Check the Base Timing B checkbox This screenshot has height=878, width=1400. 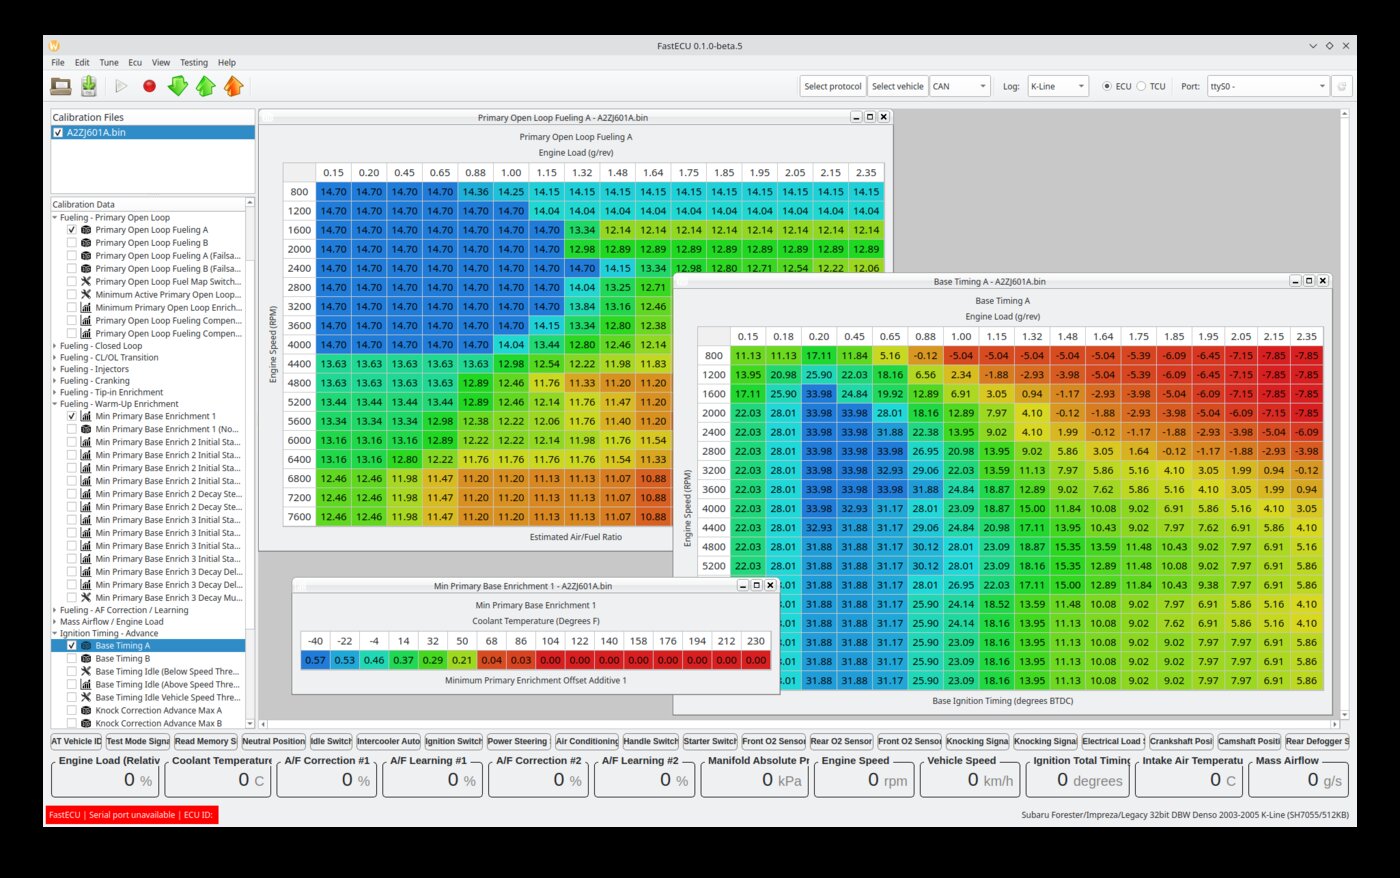click(x=71, y=659)
